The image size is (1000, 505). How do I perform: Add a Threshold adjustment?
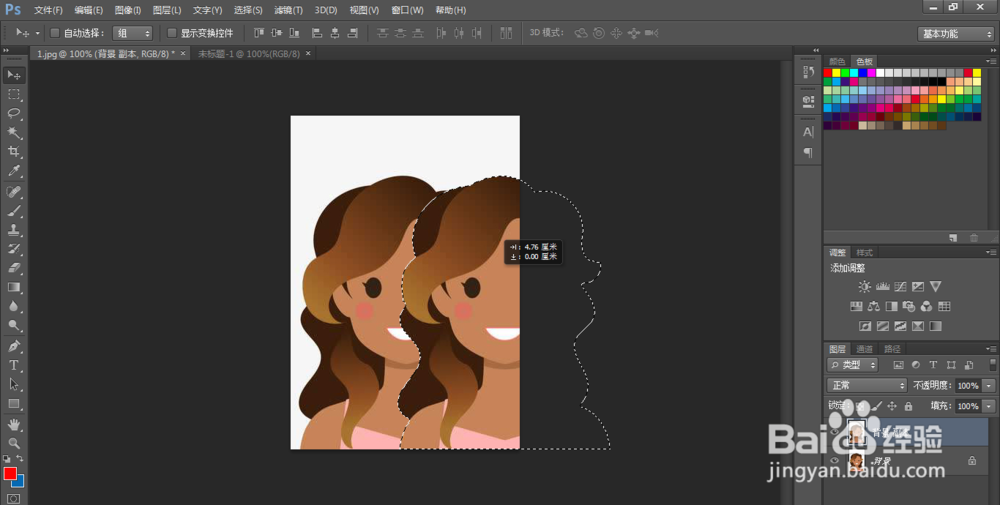pyautogui.click(x=901, y=326)
